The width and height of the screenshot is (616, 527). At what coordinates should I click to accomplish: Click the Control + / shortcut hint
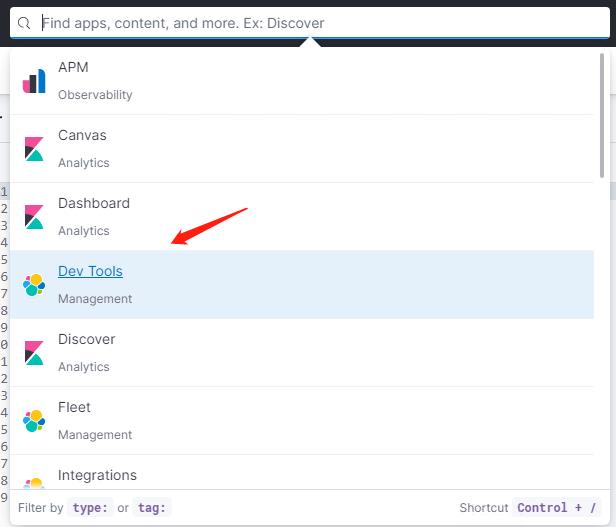click(556, 508)
